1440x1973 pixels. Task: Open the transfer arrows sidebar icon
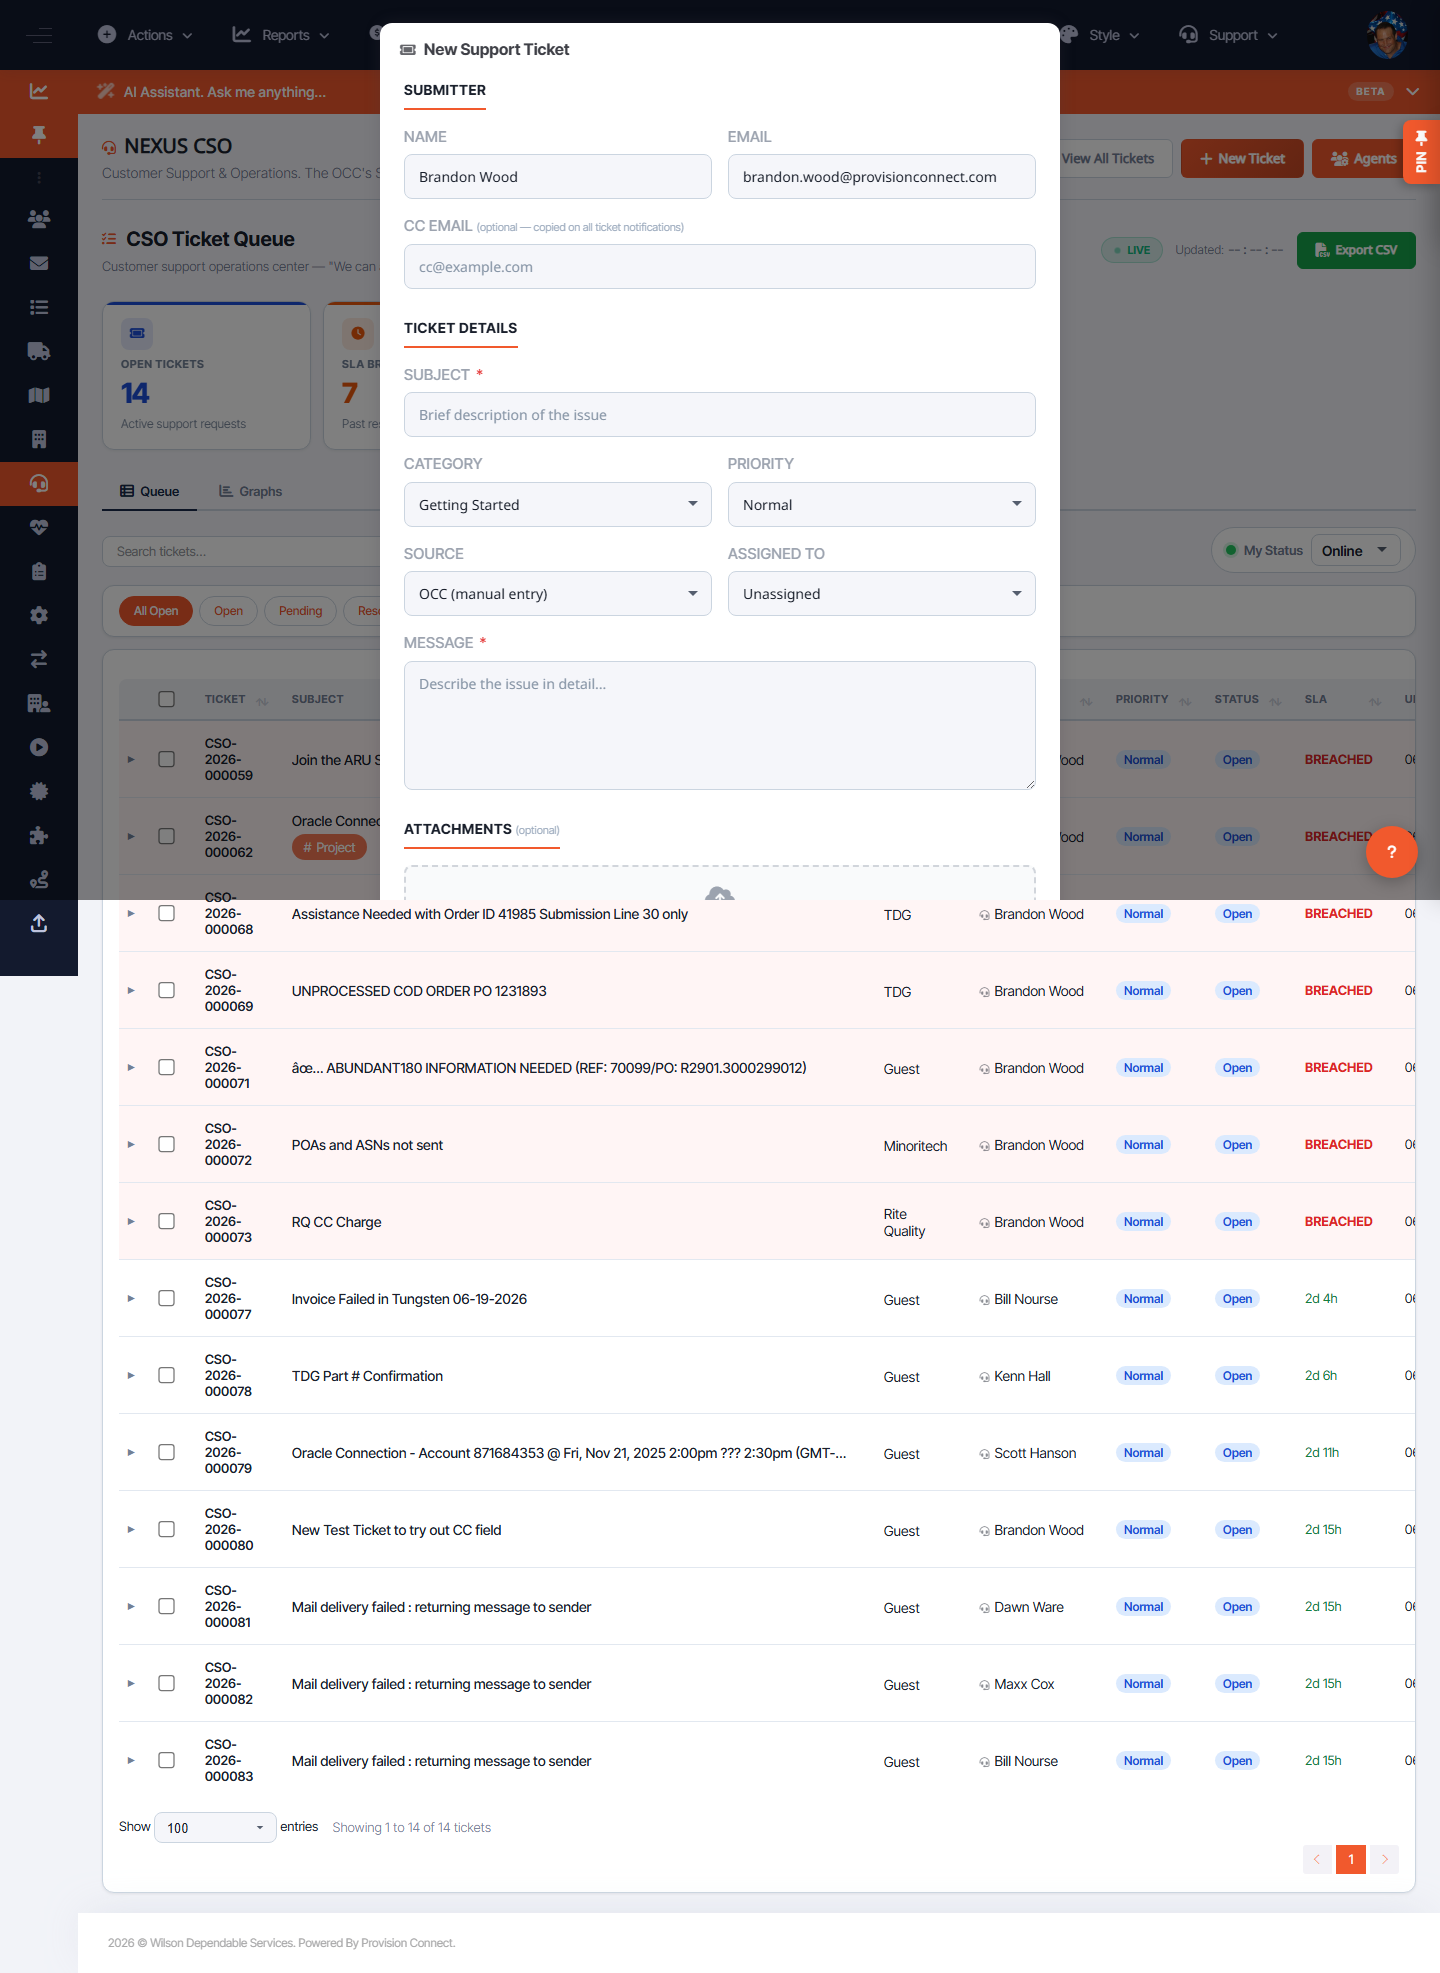39,659
